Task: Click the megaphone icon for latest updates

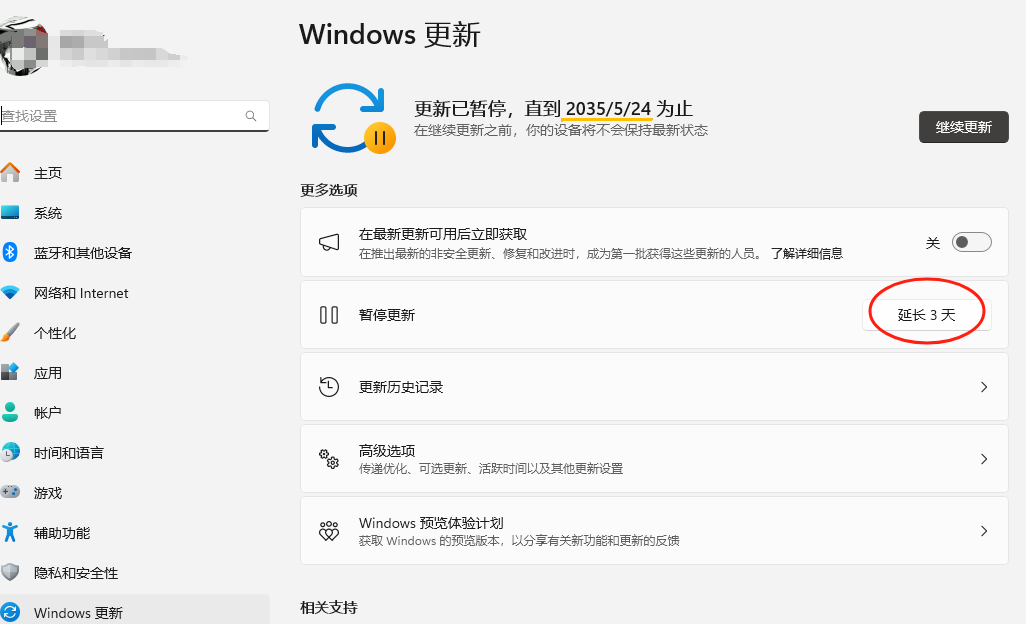Action: [x=329, y=243]
